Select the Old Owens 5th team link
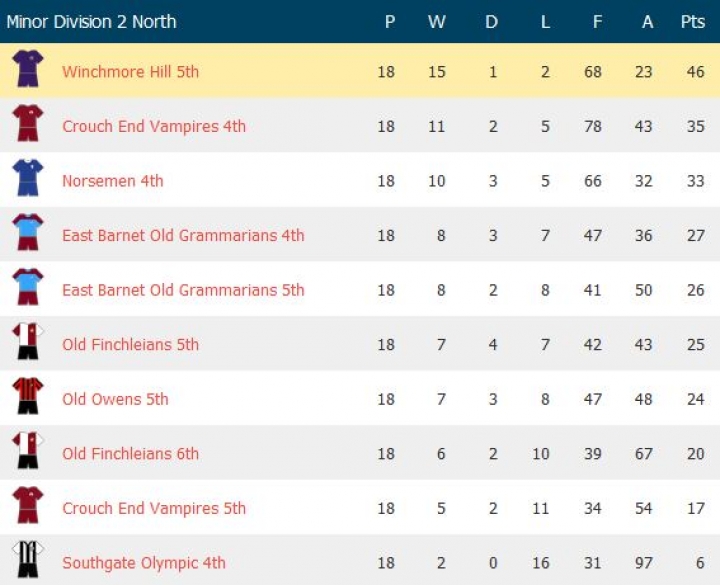 (115, 399)
